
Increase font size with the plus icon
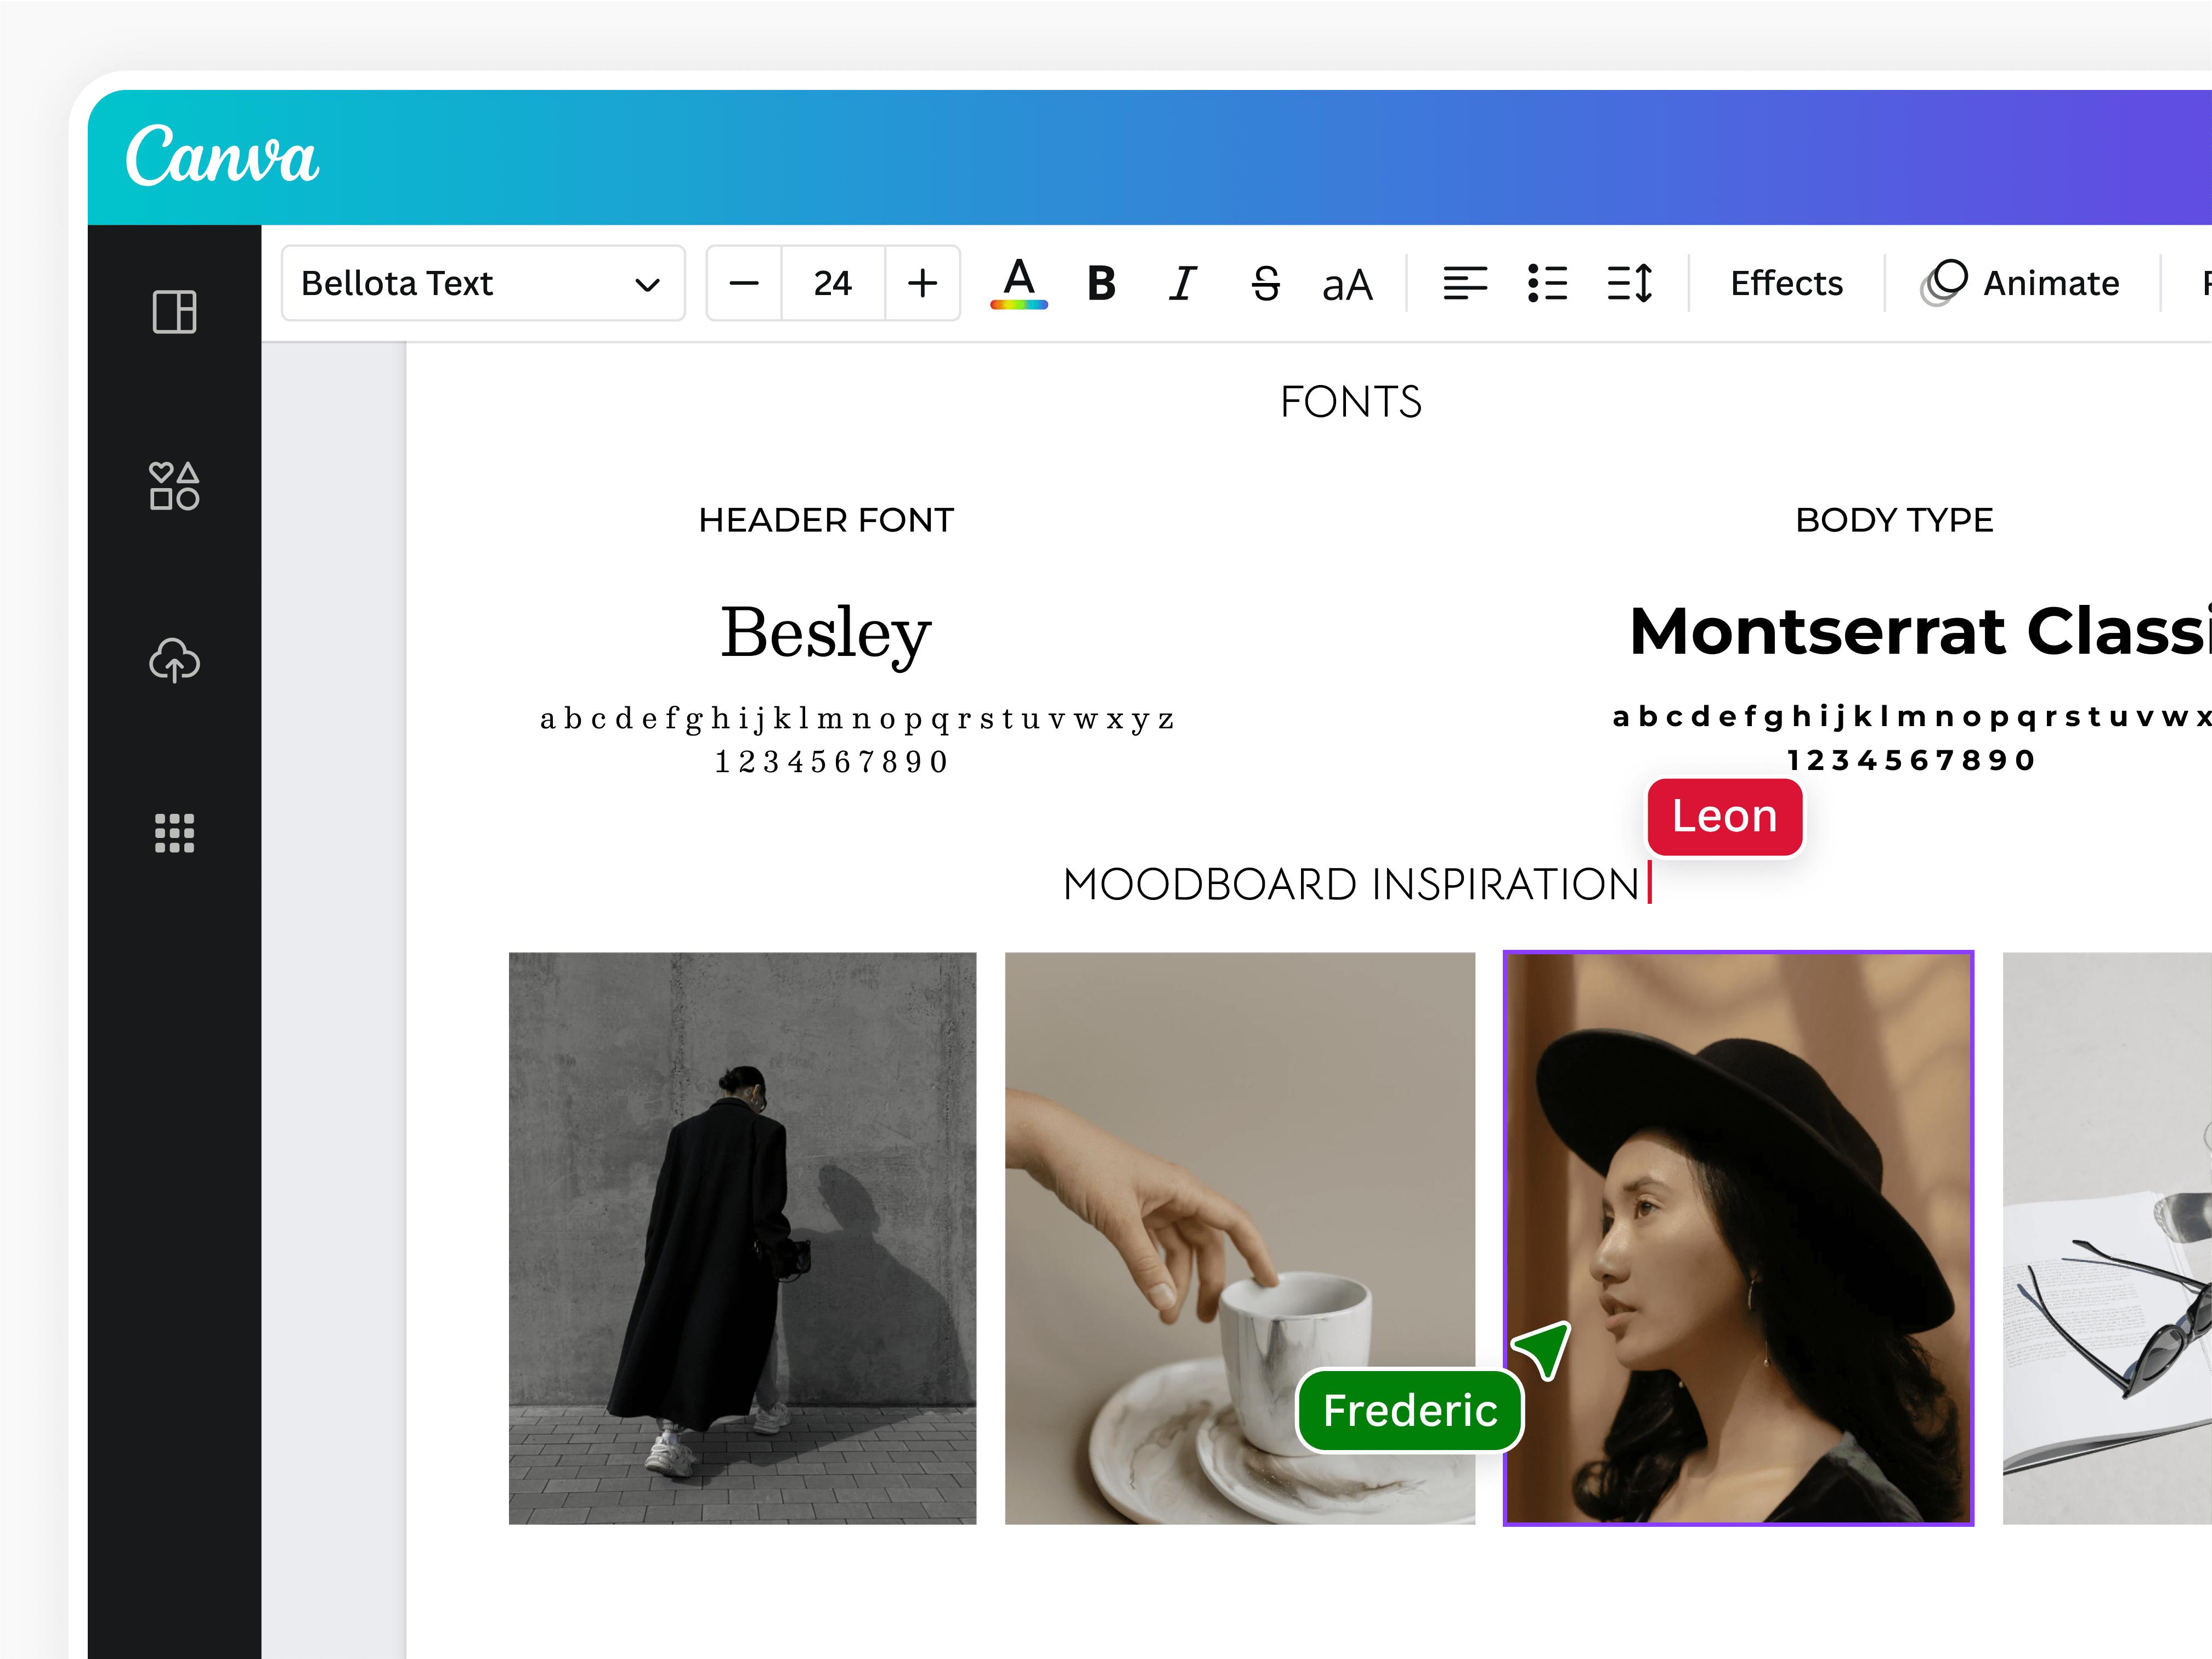pyautogui.click(x=921, y=284)
